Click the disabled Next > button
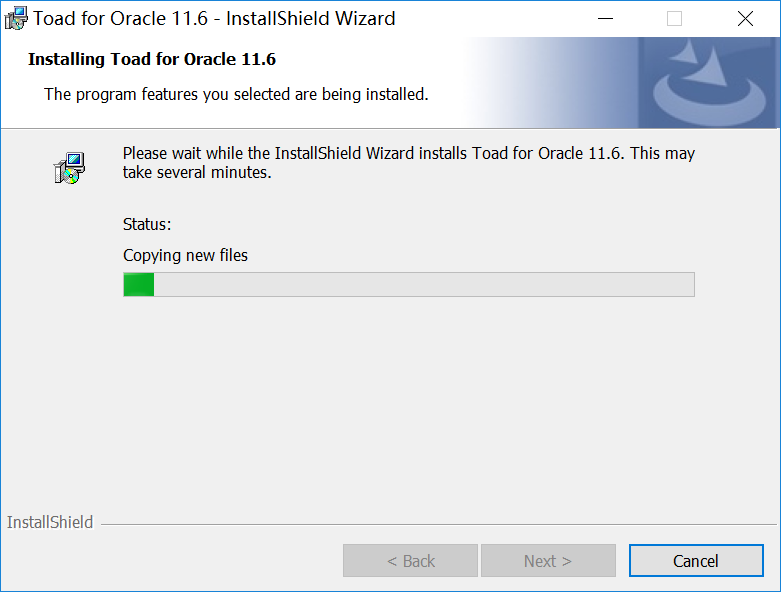781x592 pixels. pyautogui.click(x=548, y=561)
